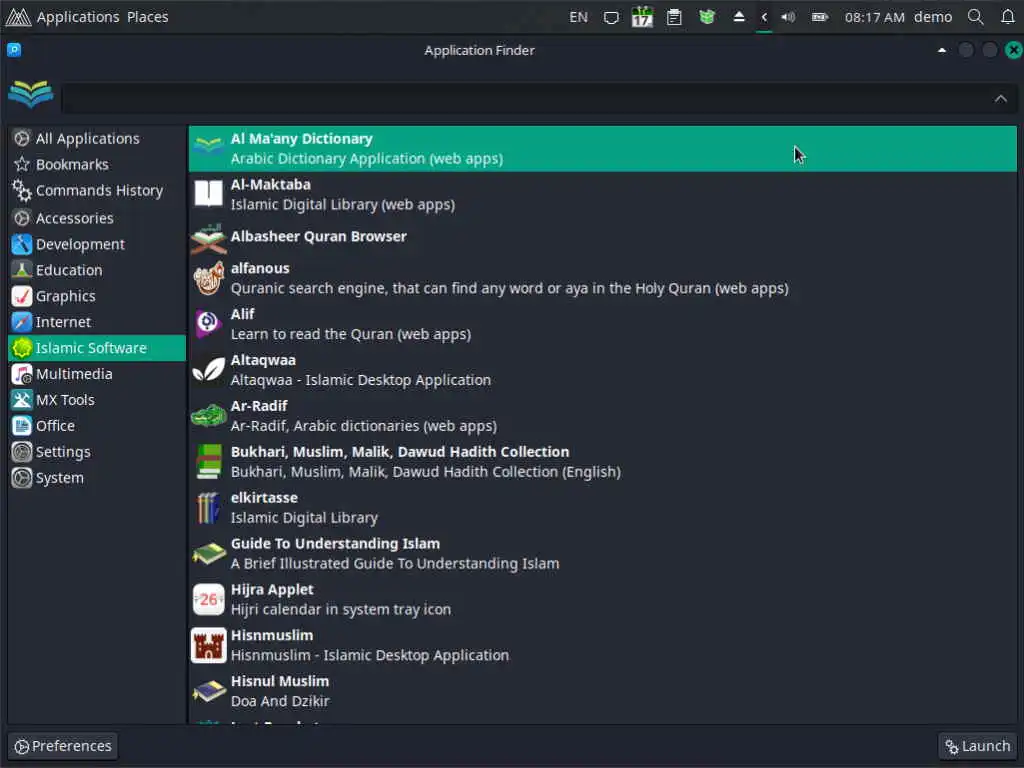Click the Ar-Radif green icon

click(x=208, y=415)
